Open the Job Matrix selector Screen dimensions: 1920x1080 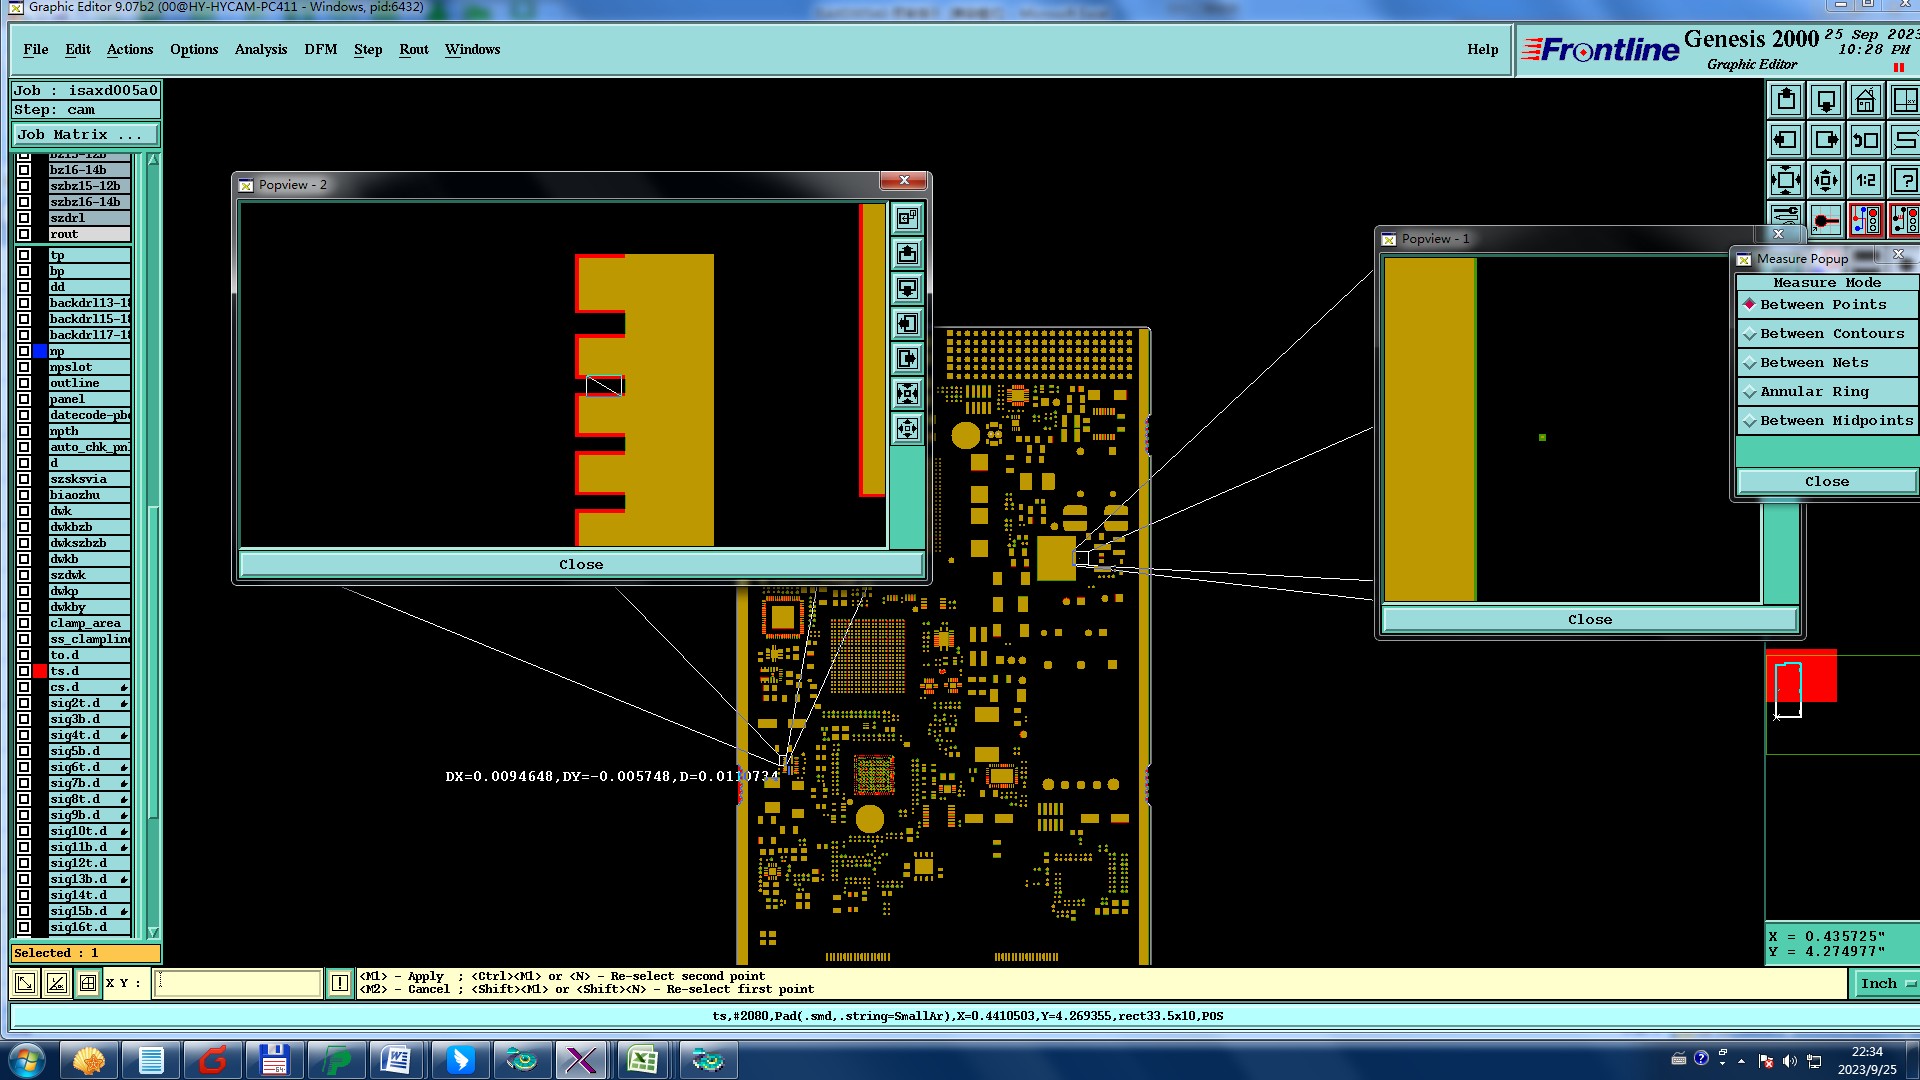(85, 134)
